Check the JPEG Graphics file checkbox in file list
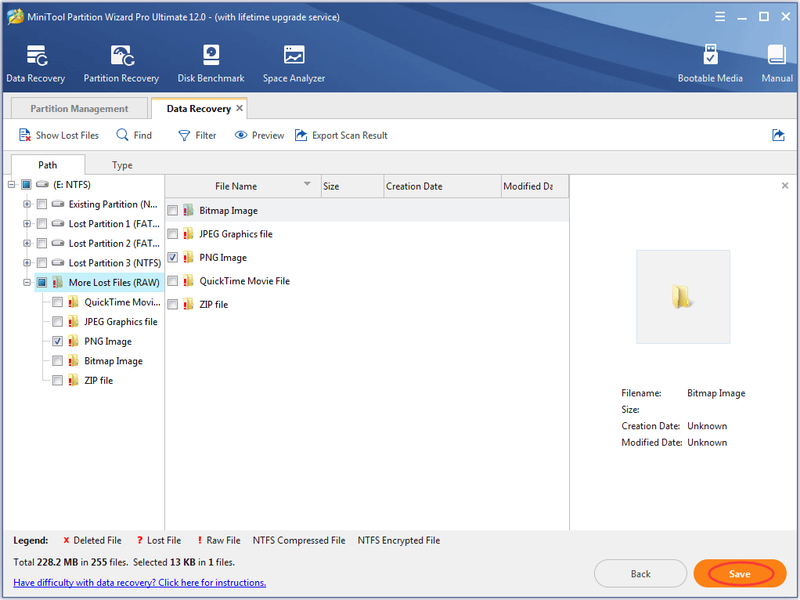Screen dimensions: 800x600 pos(172,234)
